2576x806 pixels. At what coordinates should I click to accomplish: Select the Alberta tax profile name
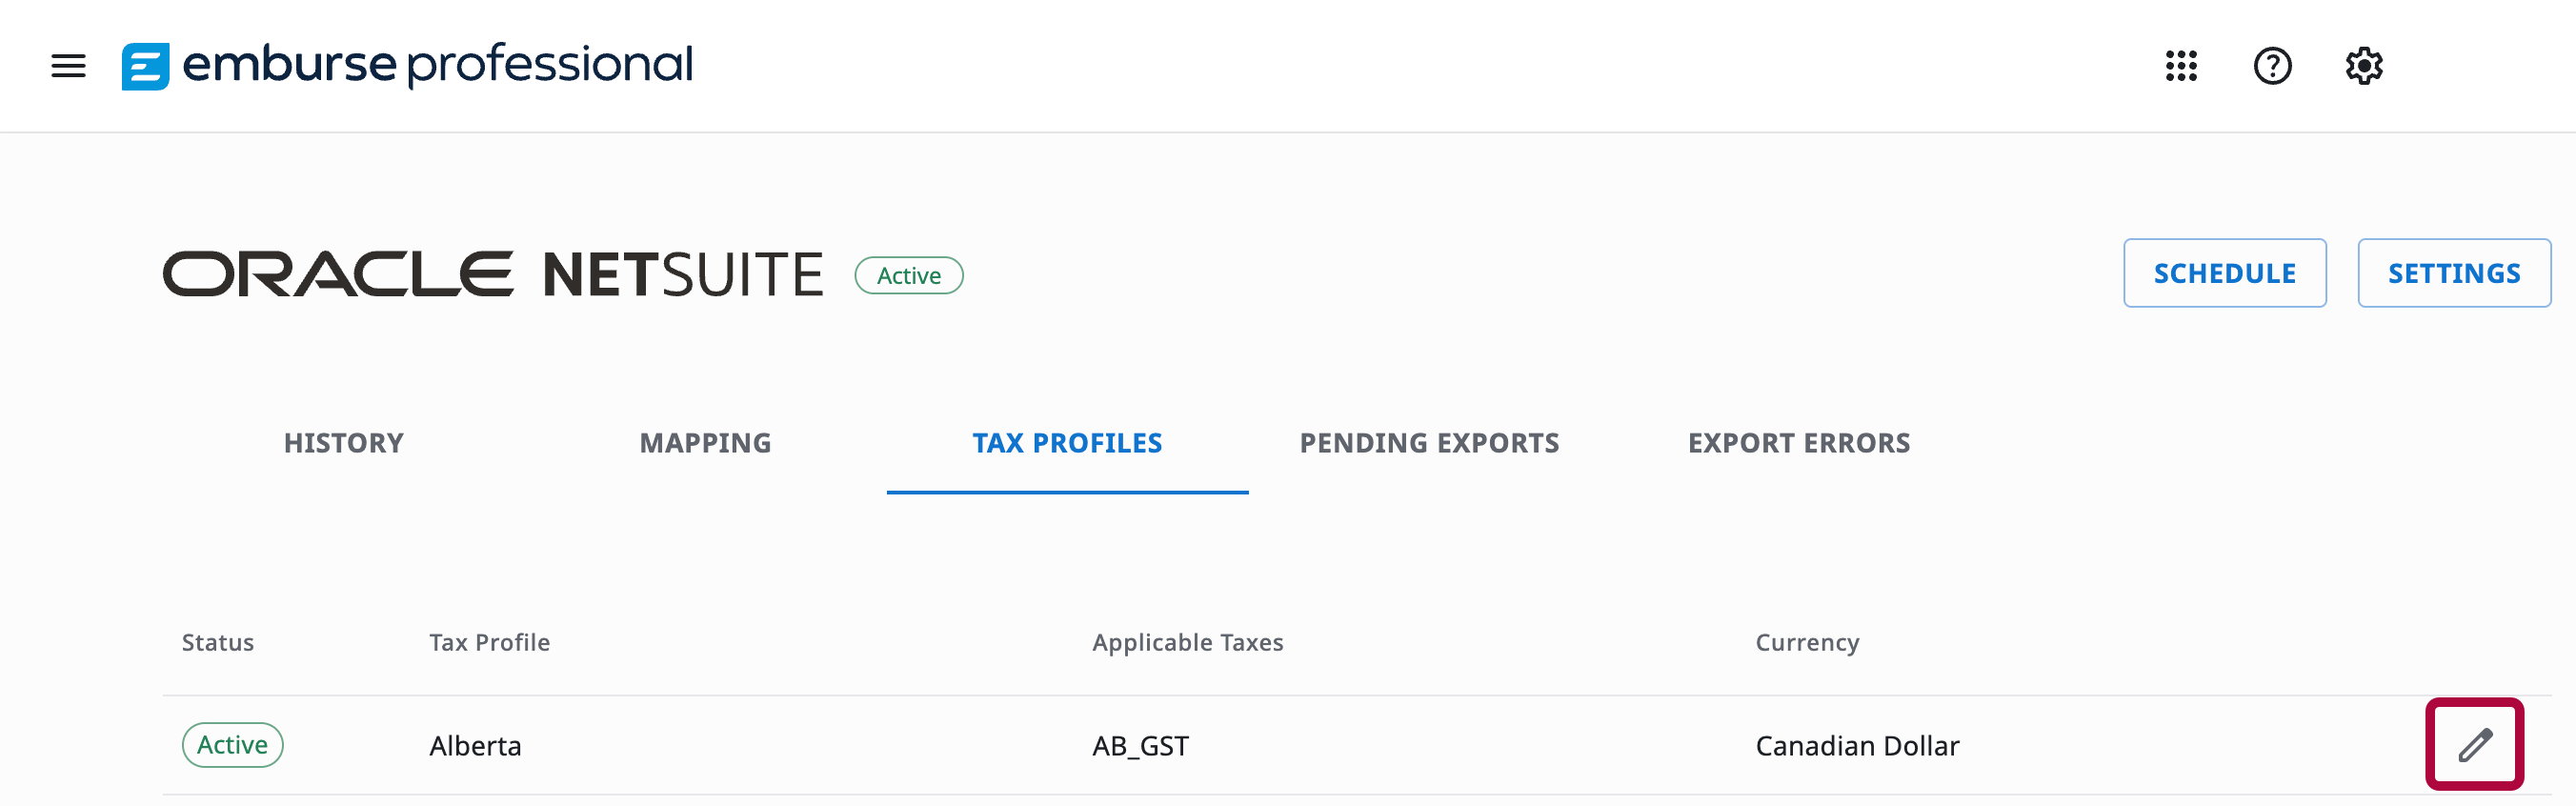pos(475,746)
